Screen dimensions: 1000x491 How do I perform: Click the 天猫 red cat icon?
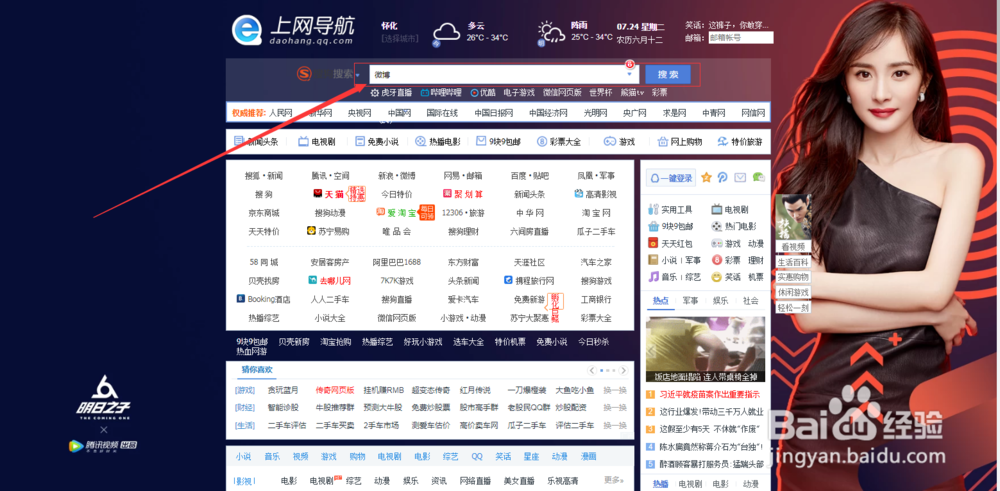(x=318, y=193)
